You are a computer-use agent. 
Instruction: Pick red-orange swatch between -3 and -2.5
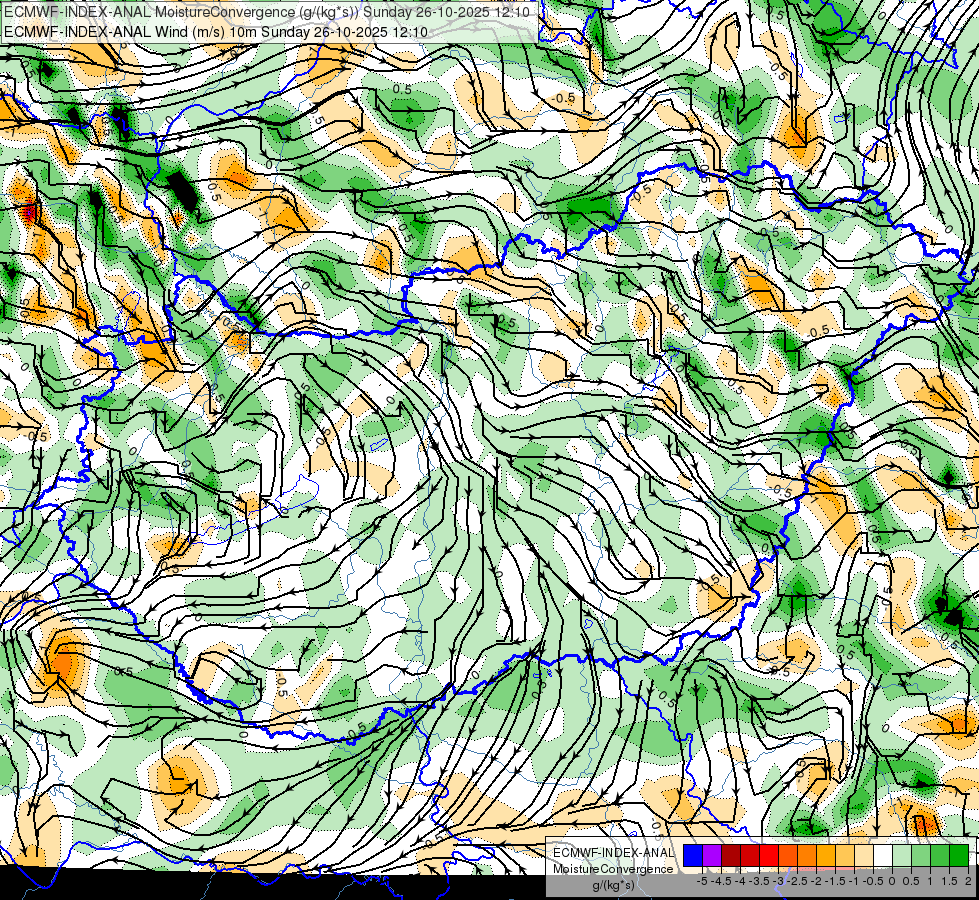[x=788, y=855]
